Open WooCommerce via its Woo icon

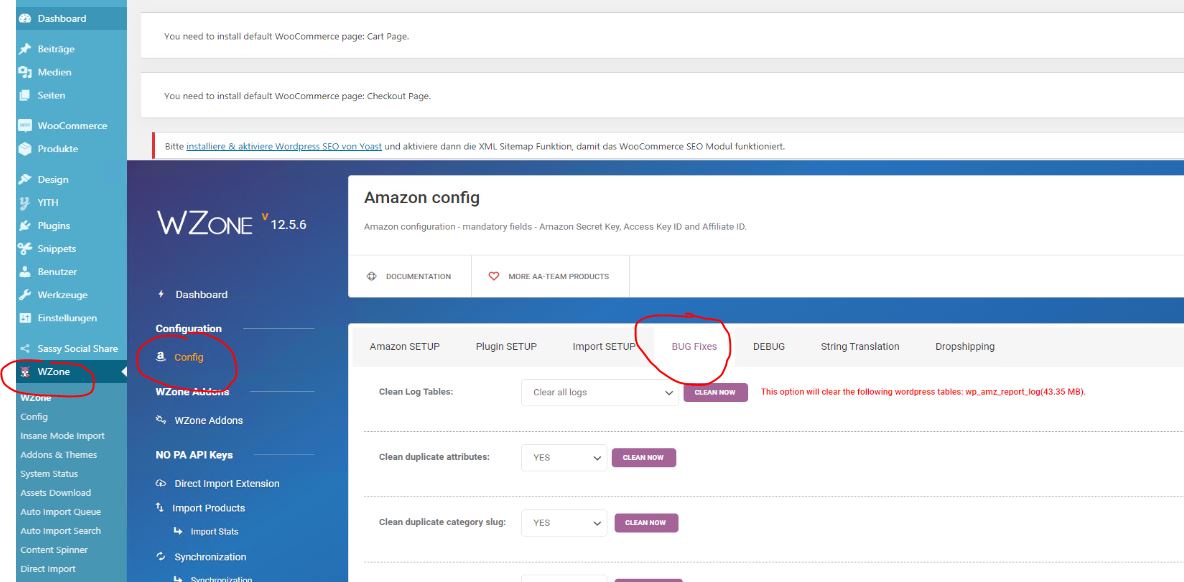pyautogui.click(x=25, y=126)
